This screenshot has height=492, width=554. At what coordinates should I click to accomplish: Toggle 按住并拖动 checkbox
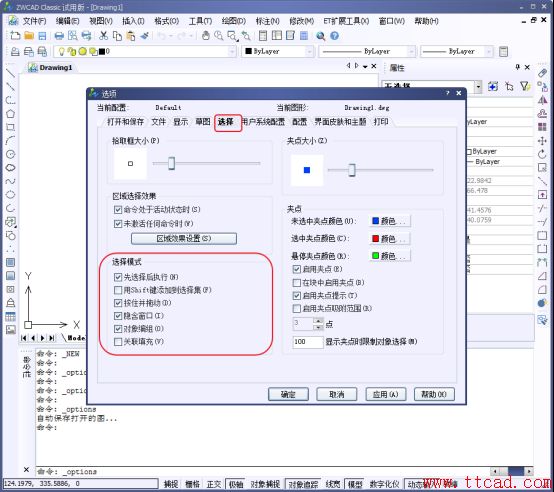pos(118,303)
